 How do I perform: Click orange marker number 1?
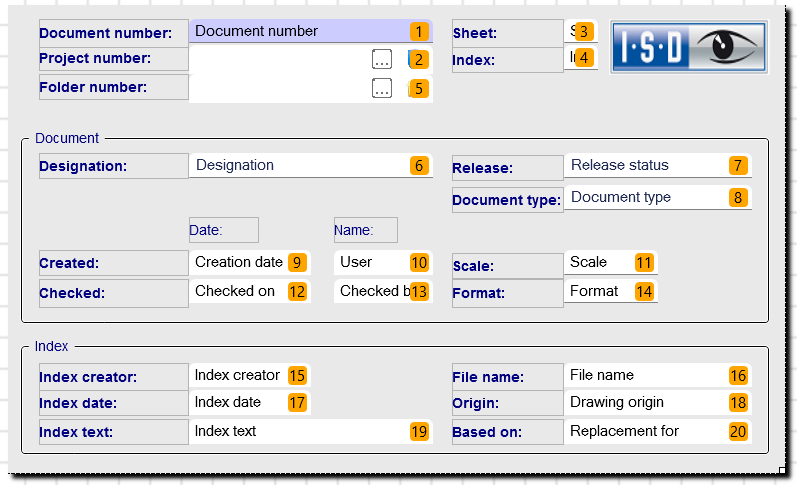tap(419, 32)
